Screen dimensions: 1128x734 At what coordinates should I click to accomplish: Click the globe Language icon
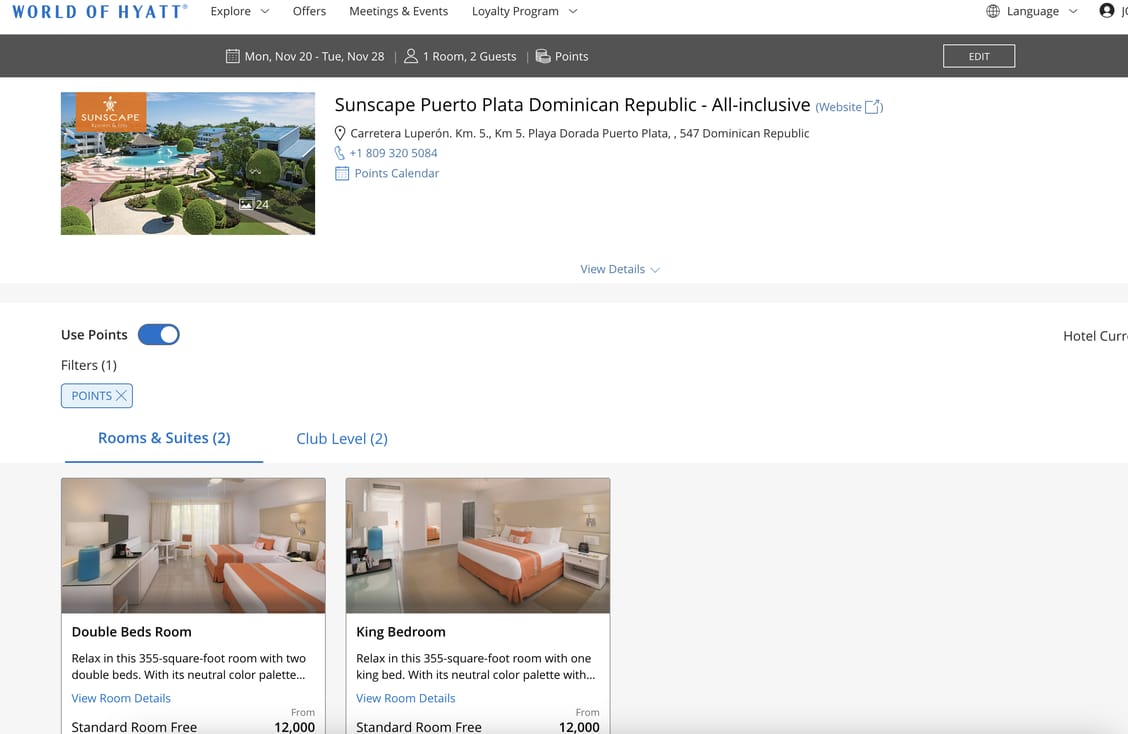pyautogui.click(x=992, y=11)
